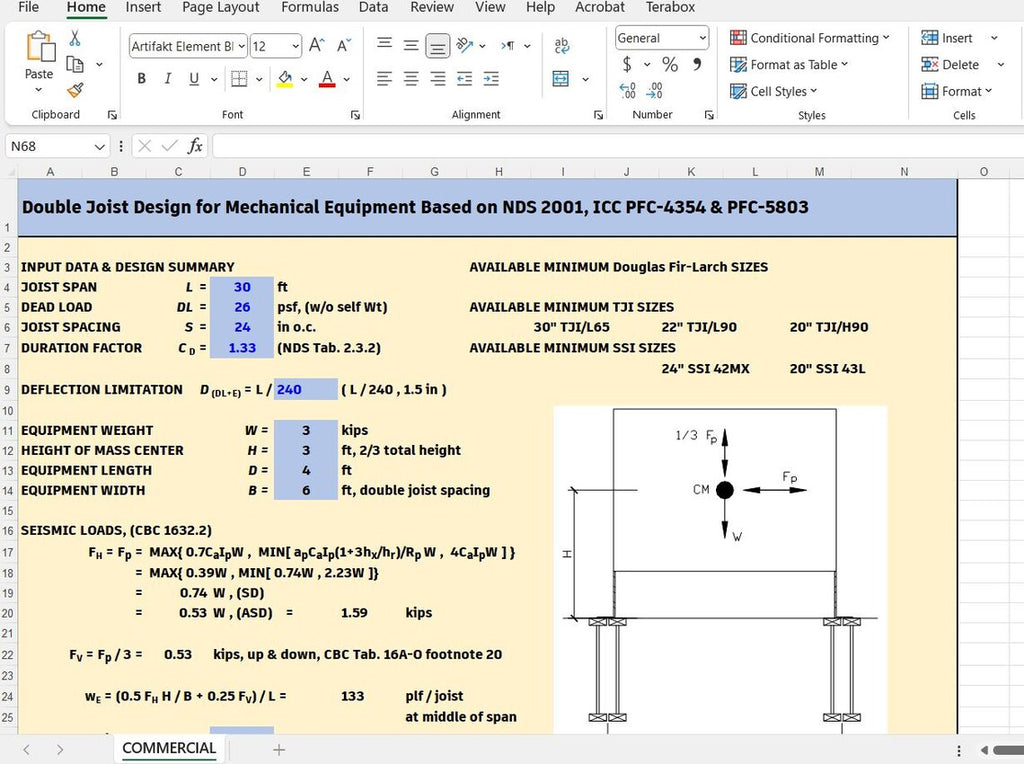Switch to the Data tab
Viewport: 1024px width, 764px height.
tap(374, 7)
